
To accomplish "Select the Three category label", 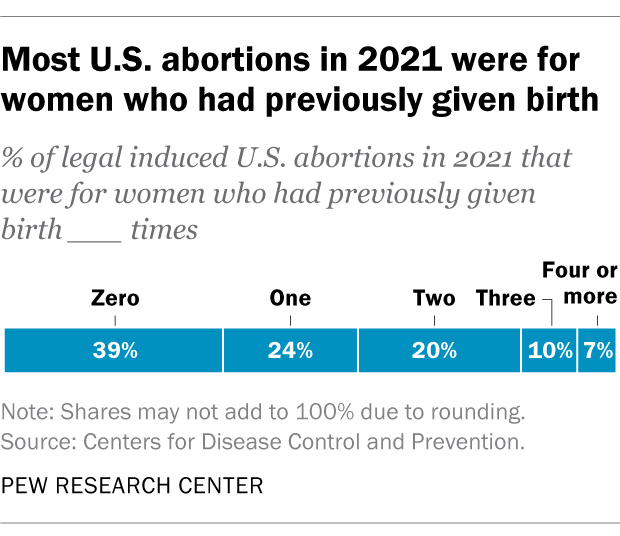I will coord(506,298).
